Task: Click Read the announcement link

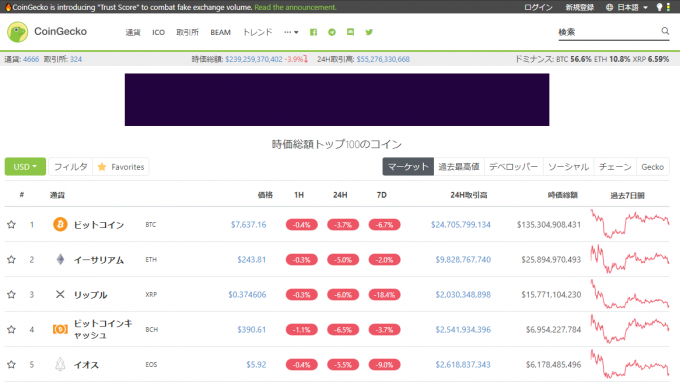Action: (295, 7)
